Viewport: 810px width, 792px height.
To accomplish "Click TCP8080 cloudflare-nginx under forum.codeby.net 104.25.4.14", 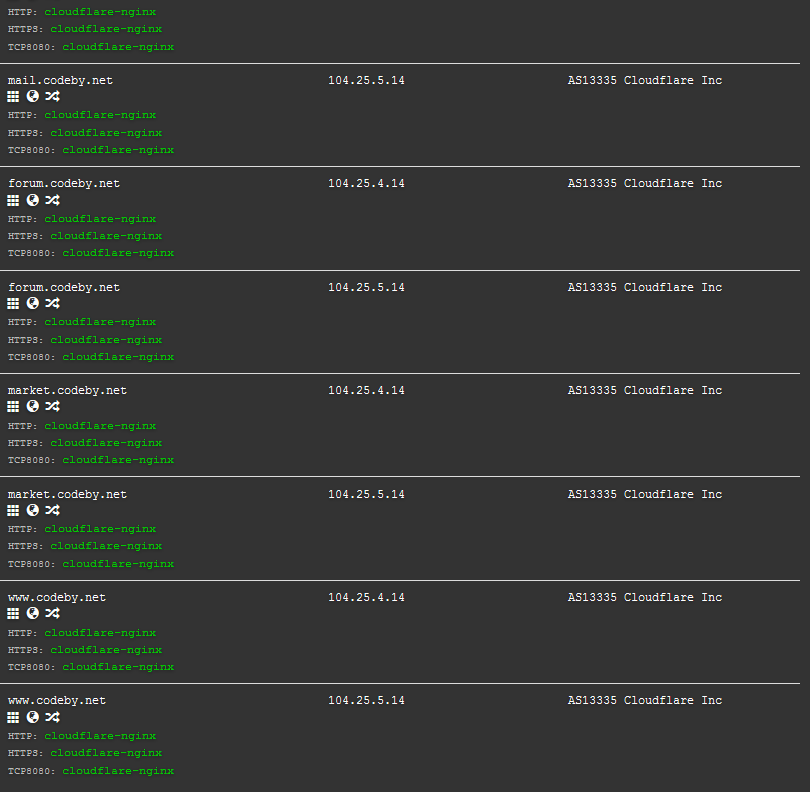I will click(x=91, y=253).
